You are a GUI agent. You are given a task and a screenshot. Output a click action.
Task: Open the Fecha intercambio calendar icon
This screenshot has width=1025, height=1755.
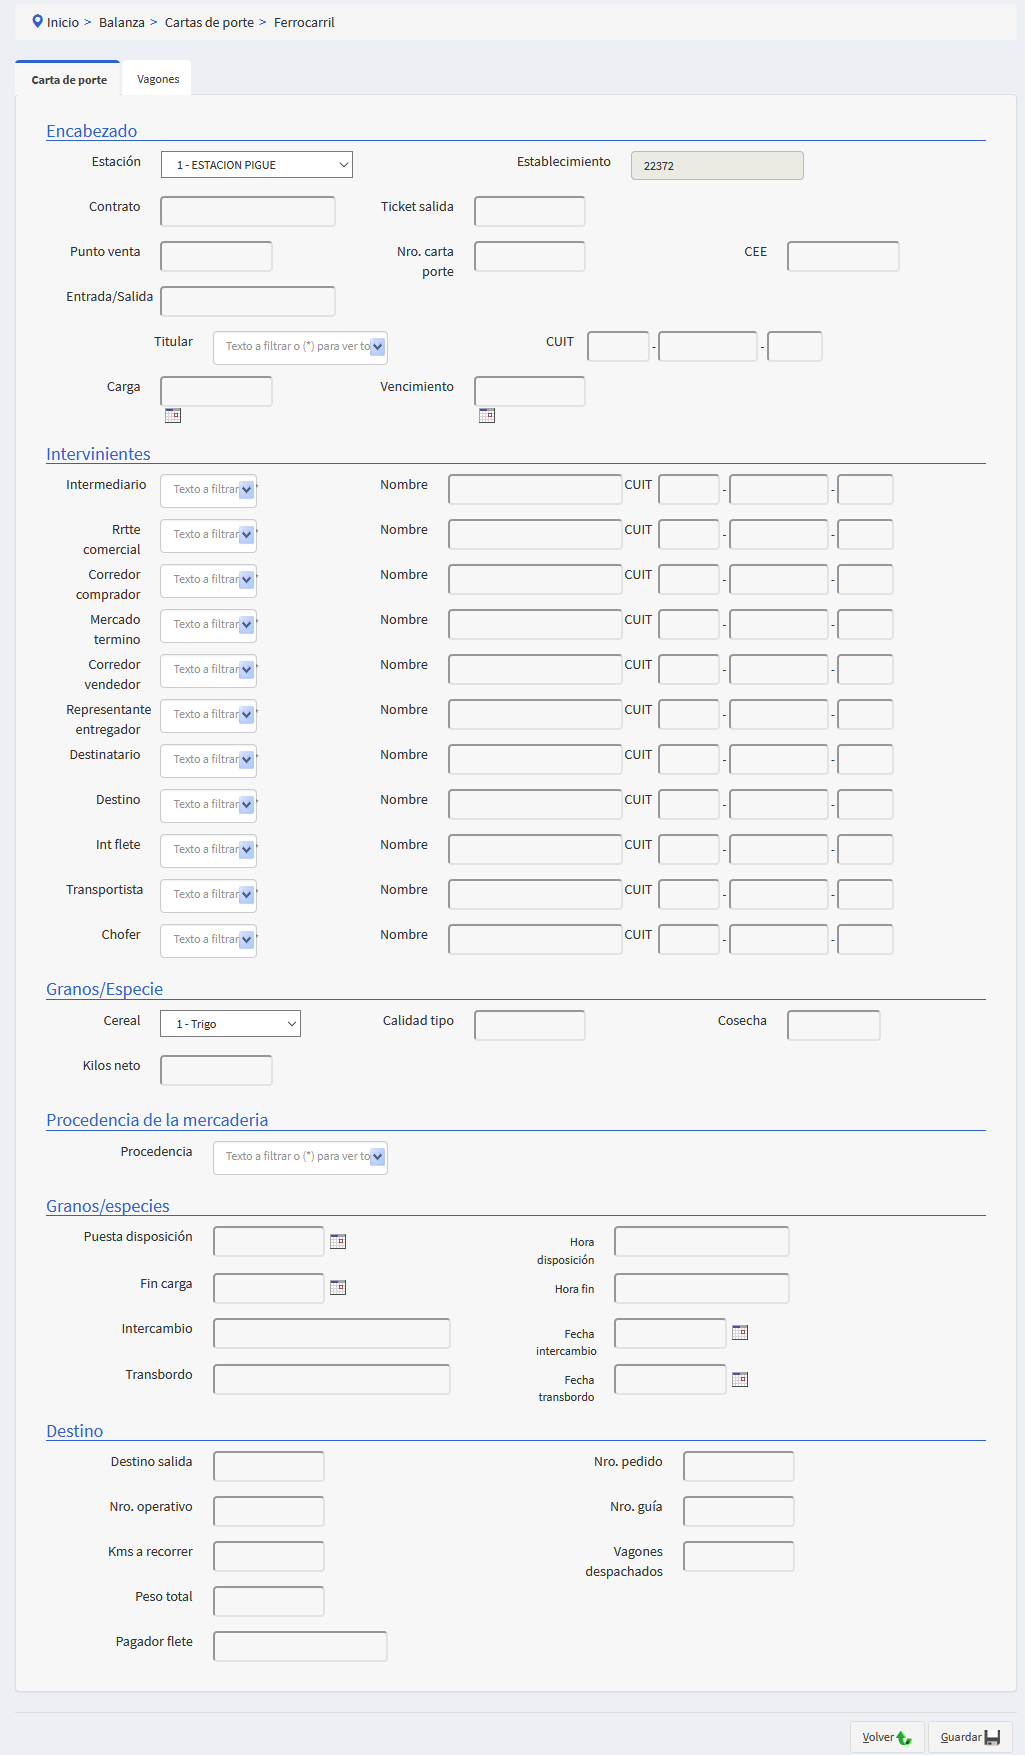click(740, 1333)
